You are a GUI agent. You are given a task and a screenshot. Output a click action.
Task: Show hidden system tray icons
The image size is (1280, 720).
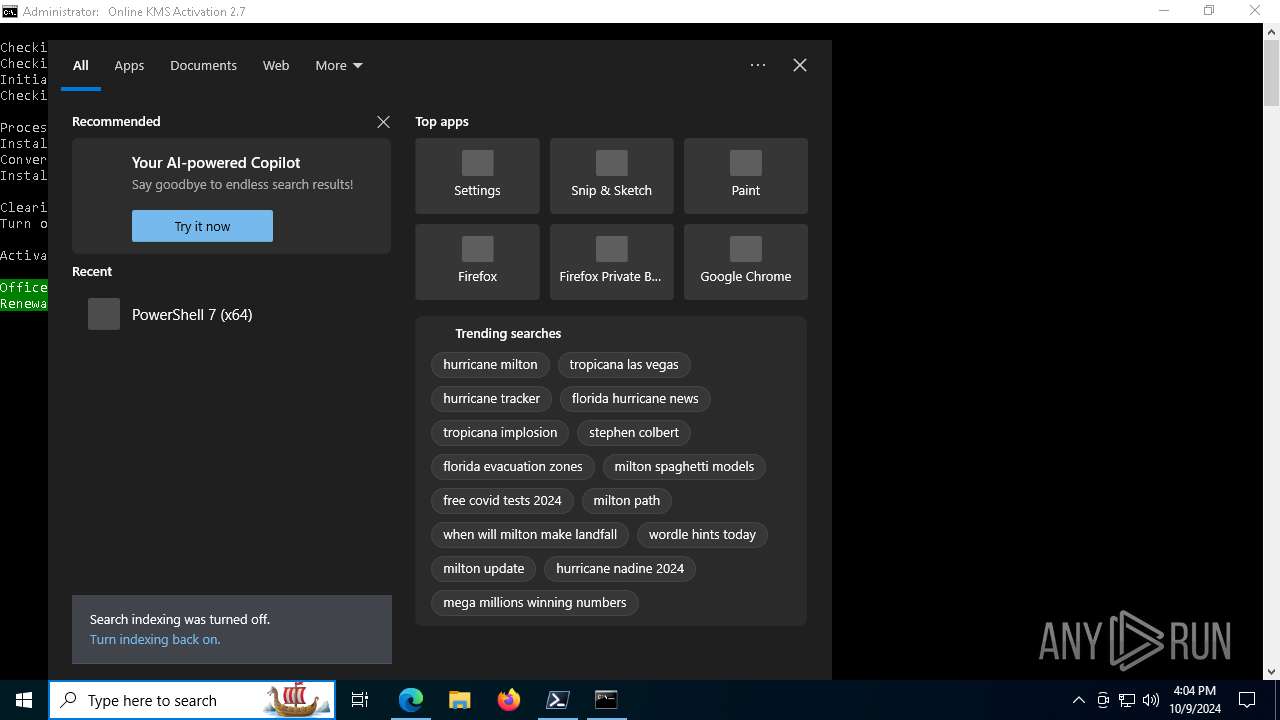1079,700
